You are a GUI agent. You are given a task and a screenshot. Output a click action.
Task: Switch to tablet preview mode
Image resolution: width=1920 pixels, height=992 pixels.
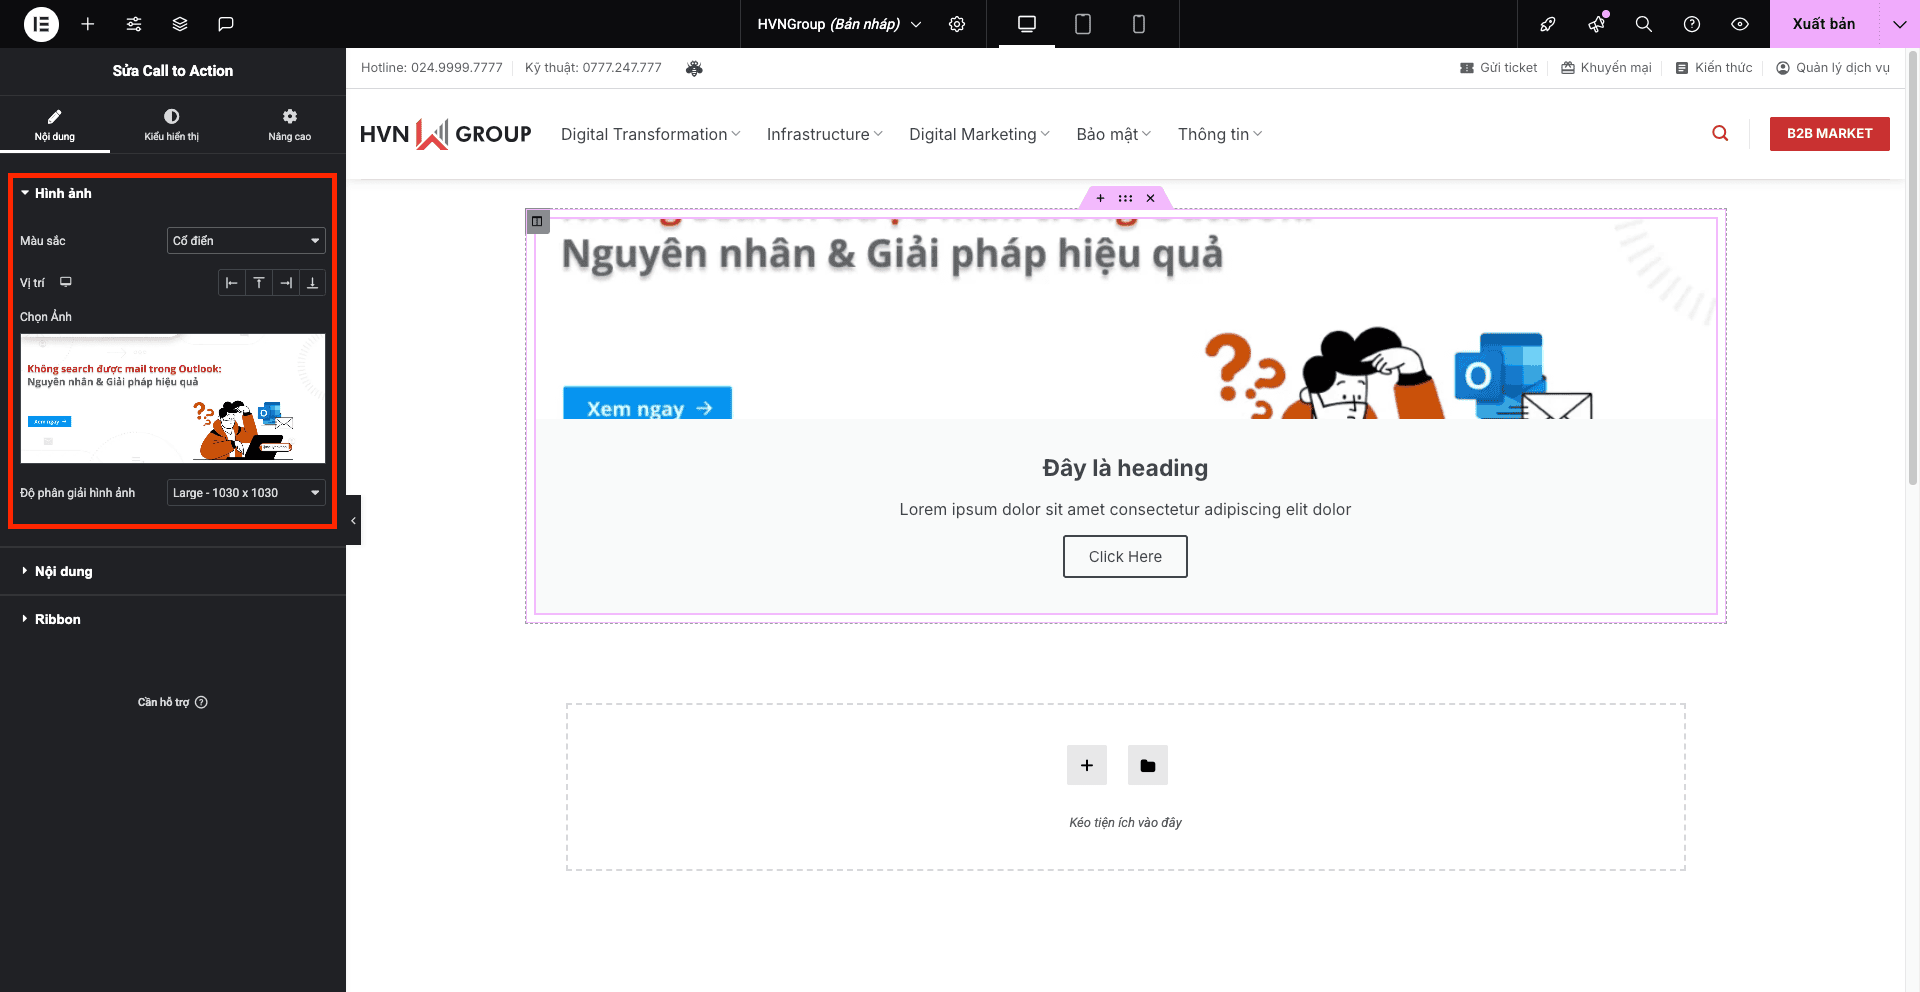tap(1081, 24)
